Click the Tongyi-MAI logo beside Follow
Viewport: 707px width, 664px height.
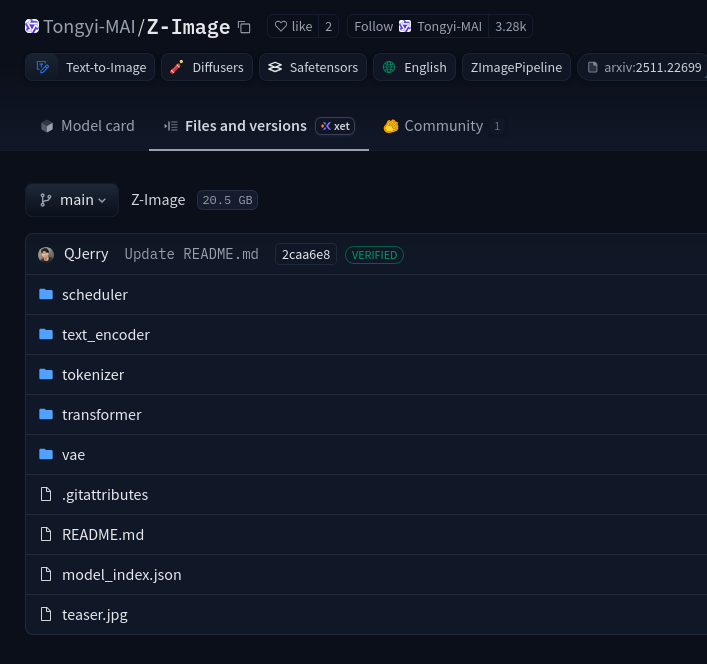pos(405,26)
